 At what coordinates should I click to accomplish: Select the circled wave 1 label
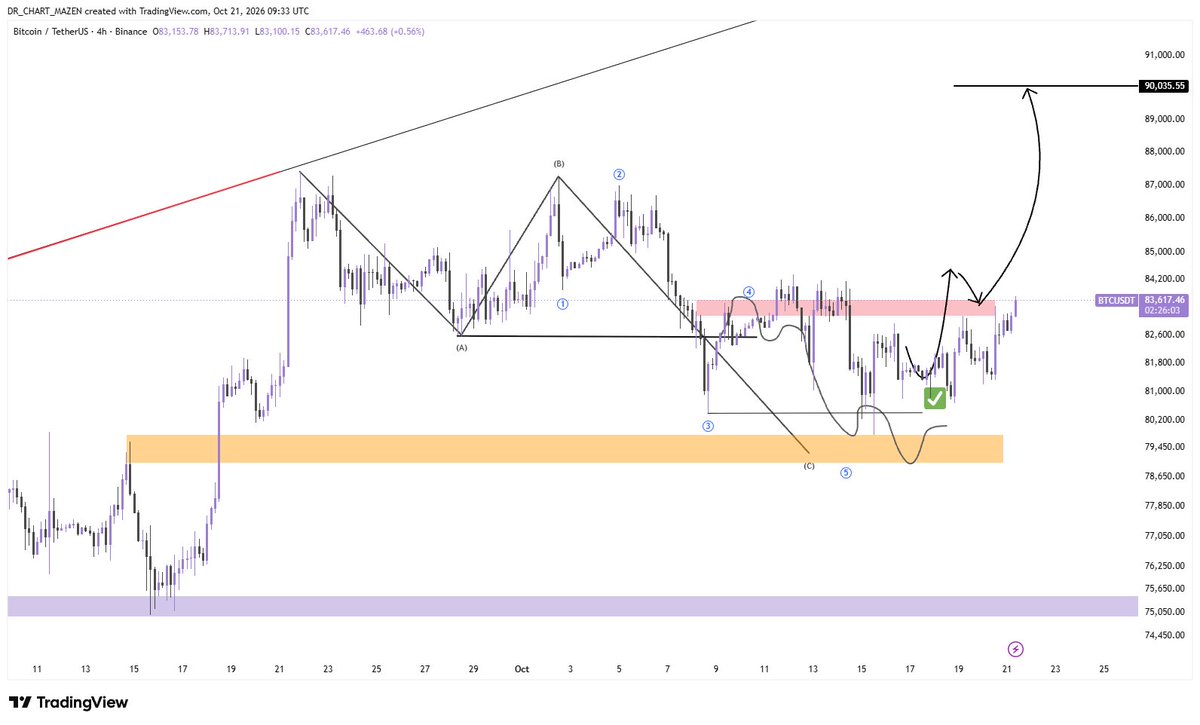pyautogui.click(x=563, y=303)
